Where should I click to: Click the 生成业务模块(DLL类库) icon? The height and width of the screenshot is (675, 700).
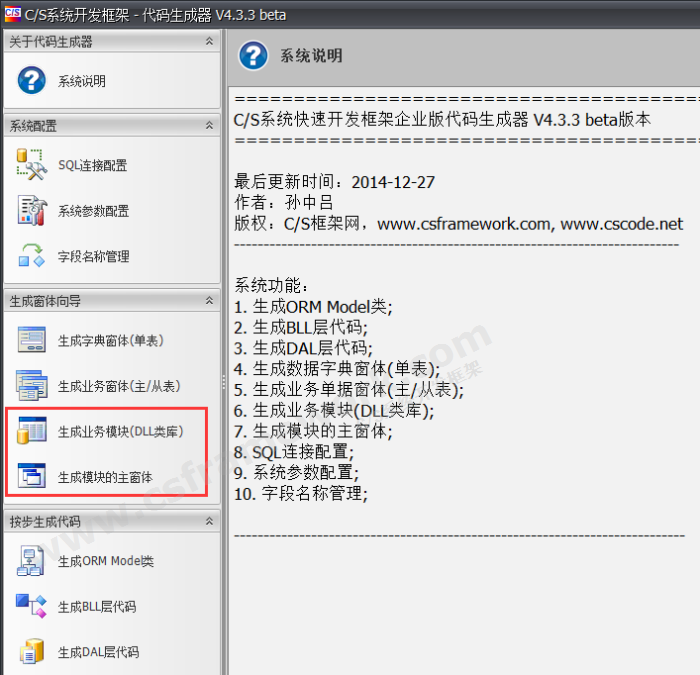(32, 432)
